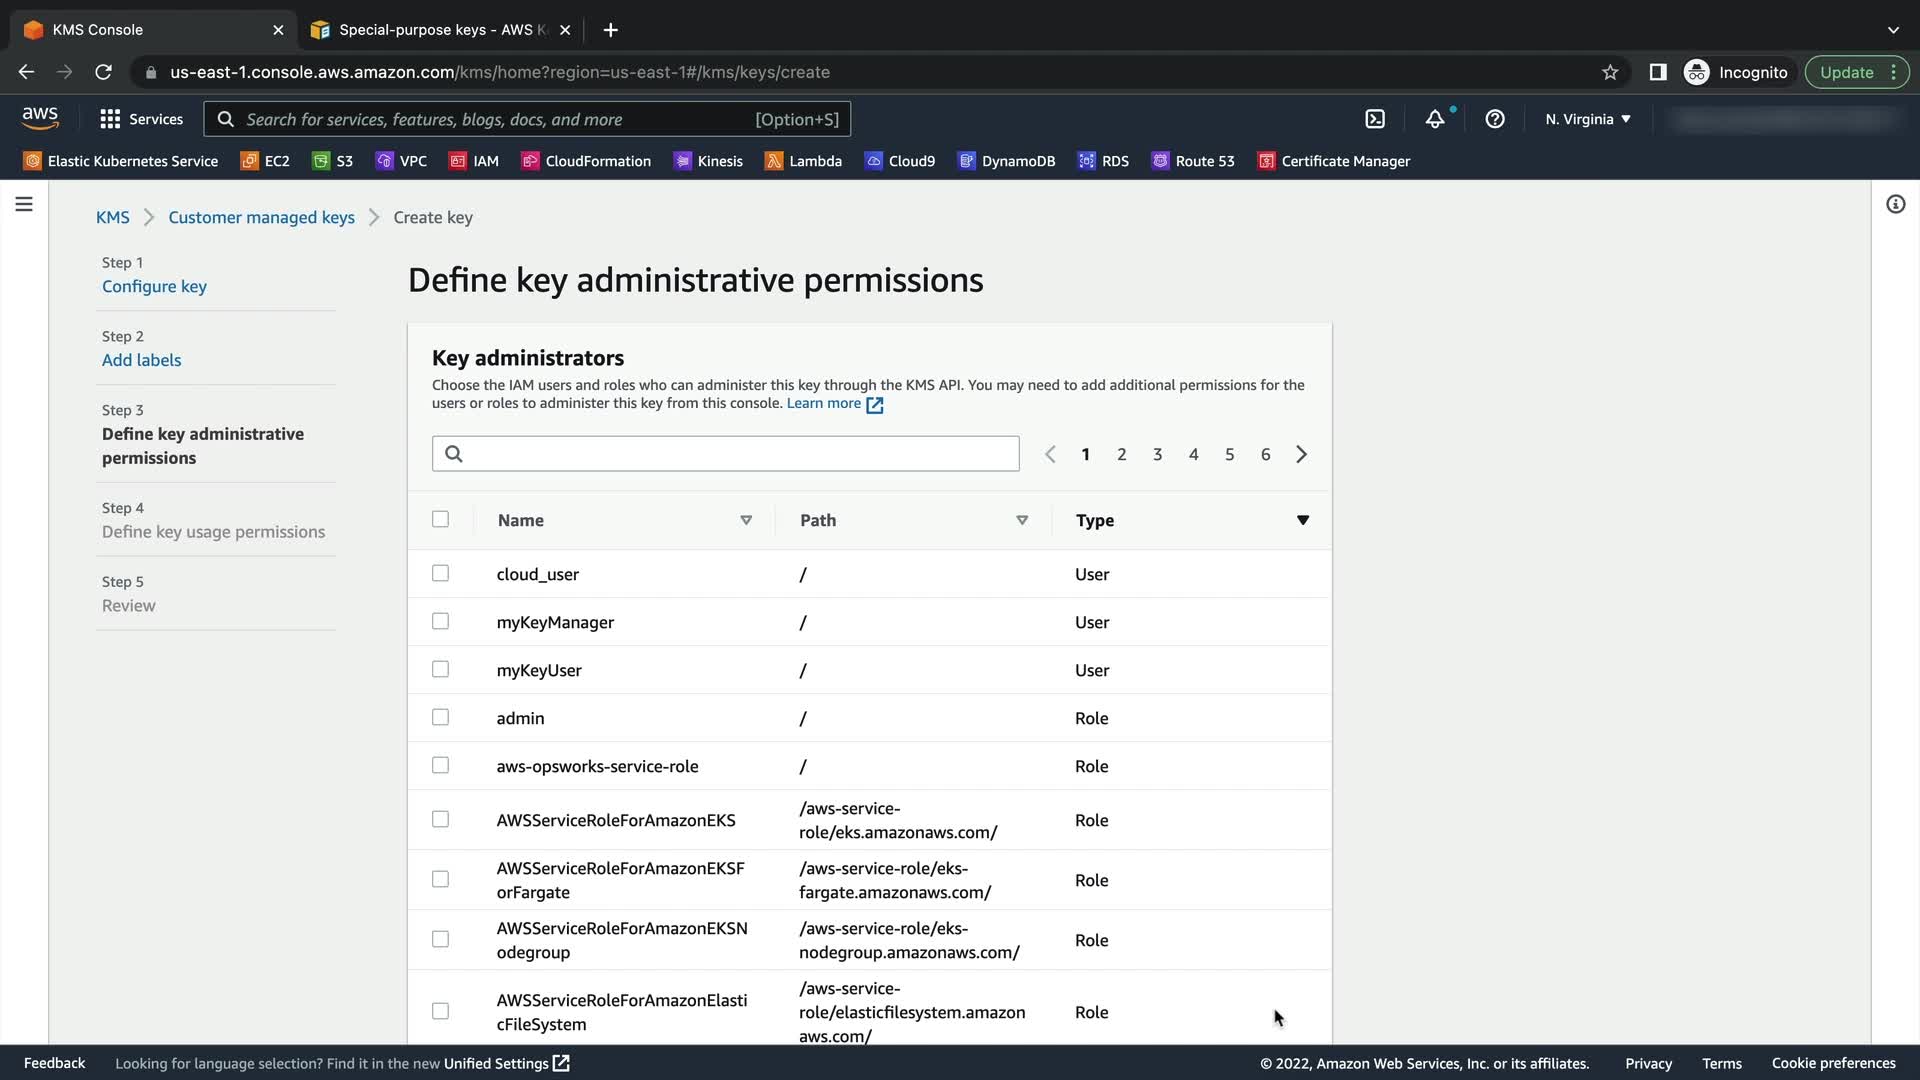Click the DynamoDB bookmark shortcut

pyautogui.click(x=1006, y=161)
